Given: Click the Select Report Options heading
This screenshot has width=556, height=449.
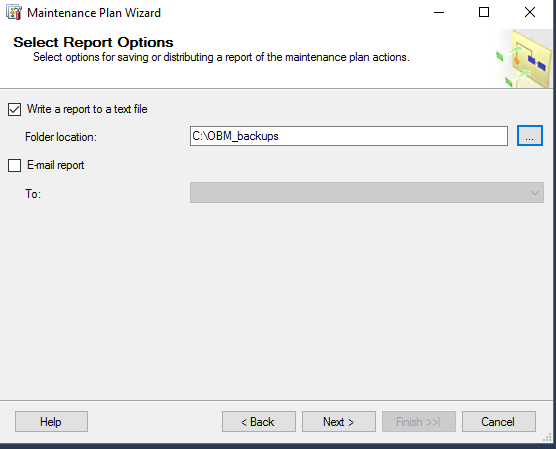Looking at the screenshot, I should point(93,42).
